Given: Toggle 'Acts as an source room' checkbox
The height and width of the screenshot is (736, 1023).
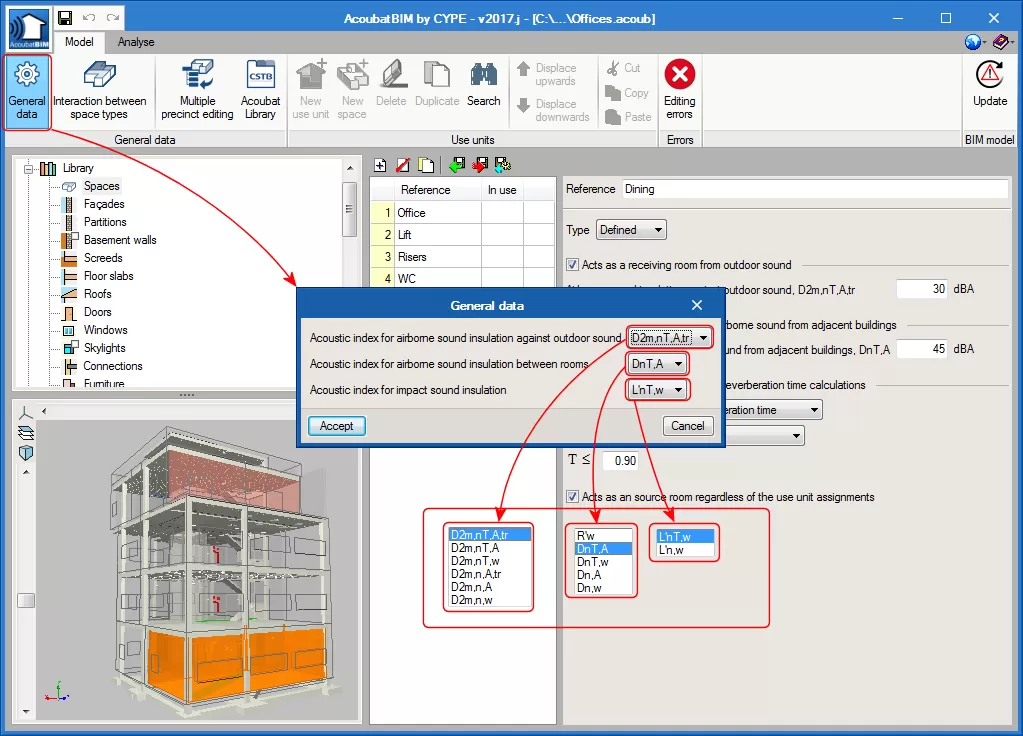Looking at the screenshot, I should 572,497.
